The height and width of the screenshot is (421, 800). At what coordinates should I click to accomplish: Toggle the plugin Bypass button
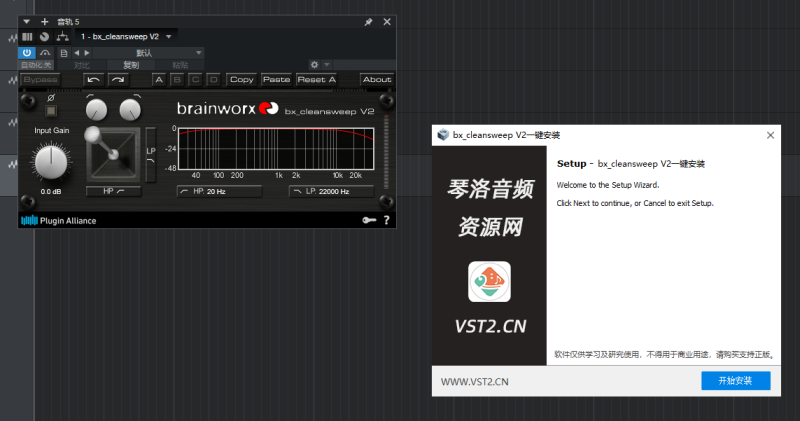tap(40, 80)
